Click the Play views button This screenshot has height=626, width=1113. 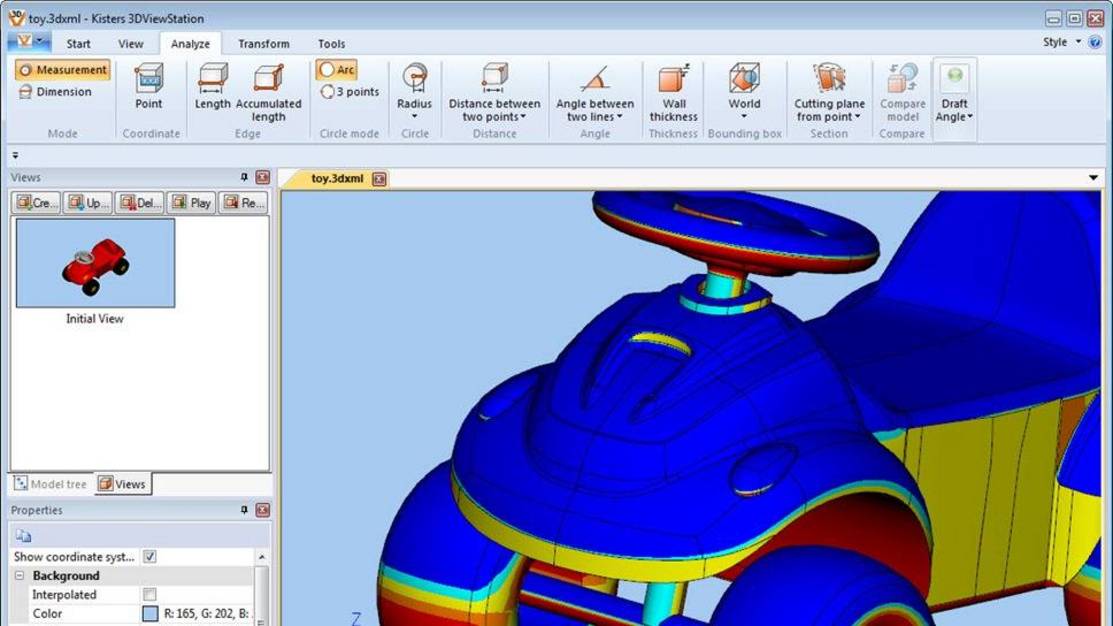click(192, 203)
